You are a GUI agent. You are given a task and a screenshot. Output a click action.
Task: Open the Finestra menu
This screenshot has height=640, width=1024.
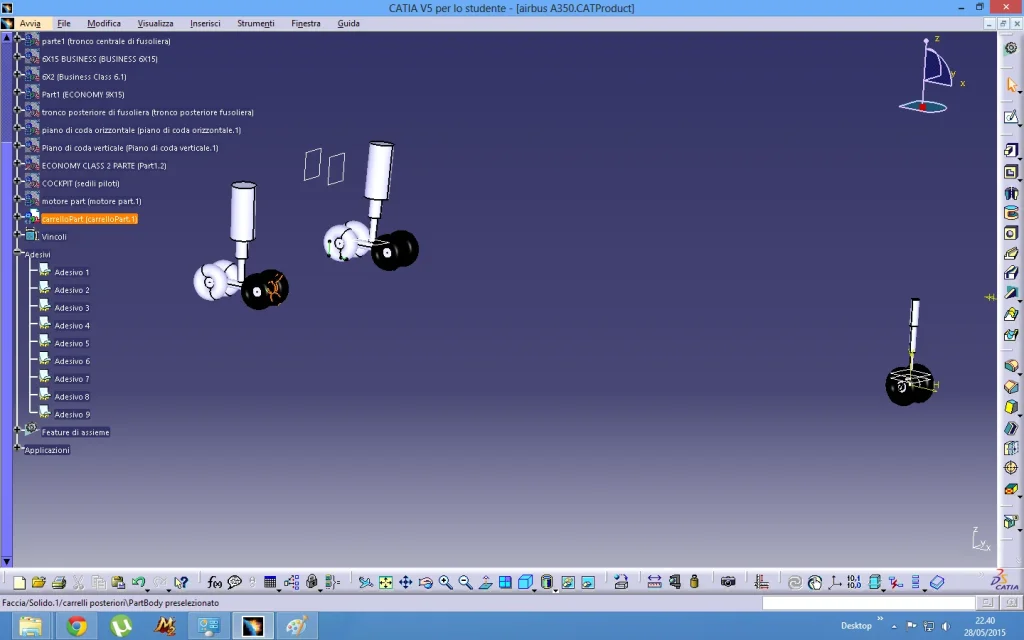tap(306, 24)
